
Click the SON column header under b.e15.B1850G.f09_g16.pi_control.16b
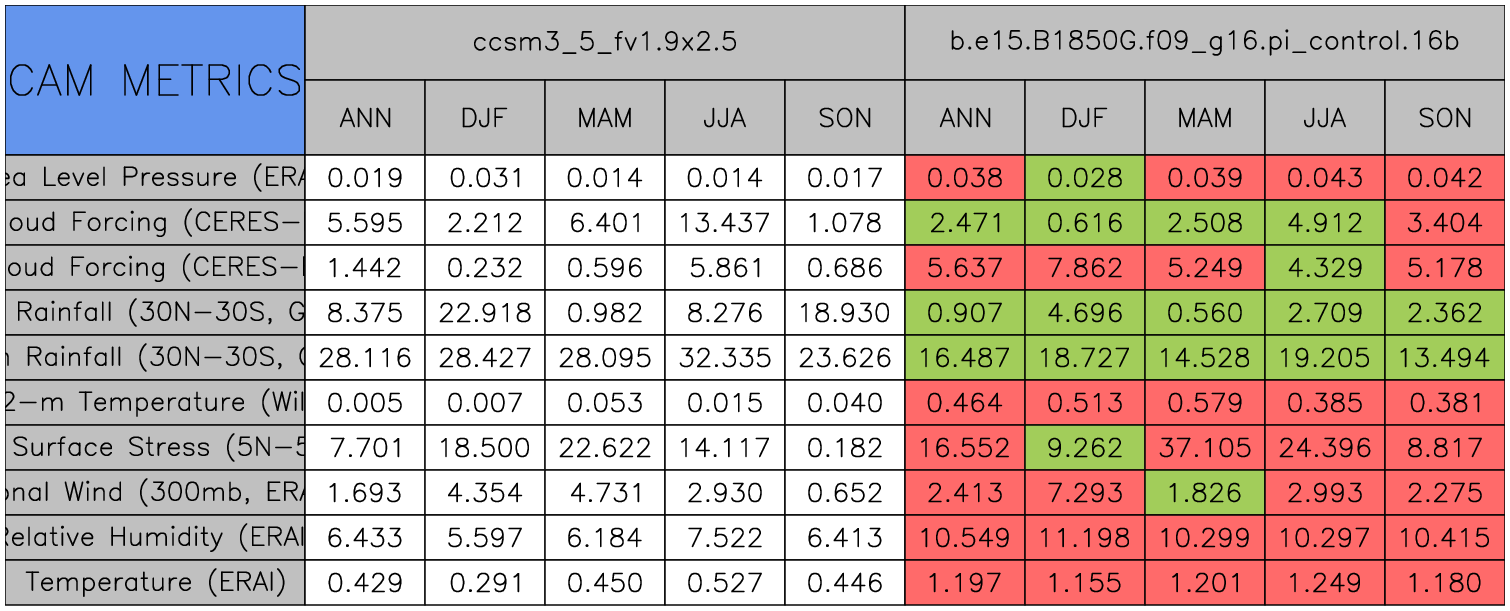click(1445, 118)
